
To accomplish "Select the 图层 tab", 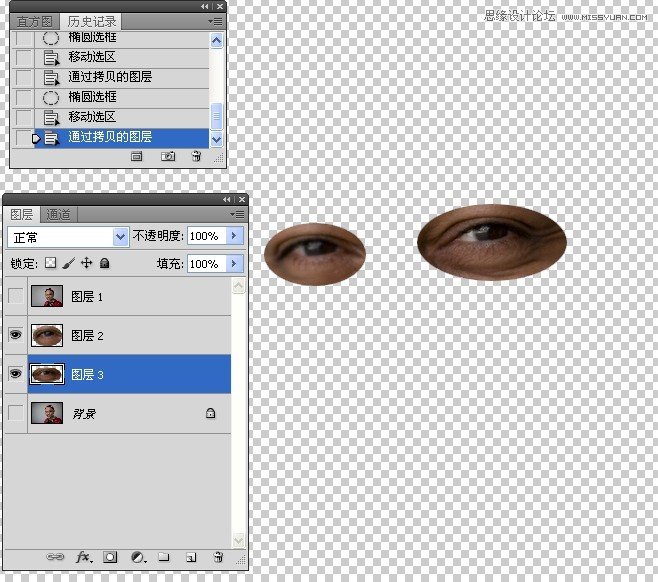I will [22, 214].
